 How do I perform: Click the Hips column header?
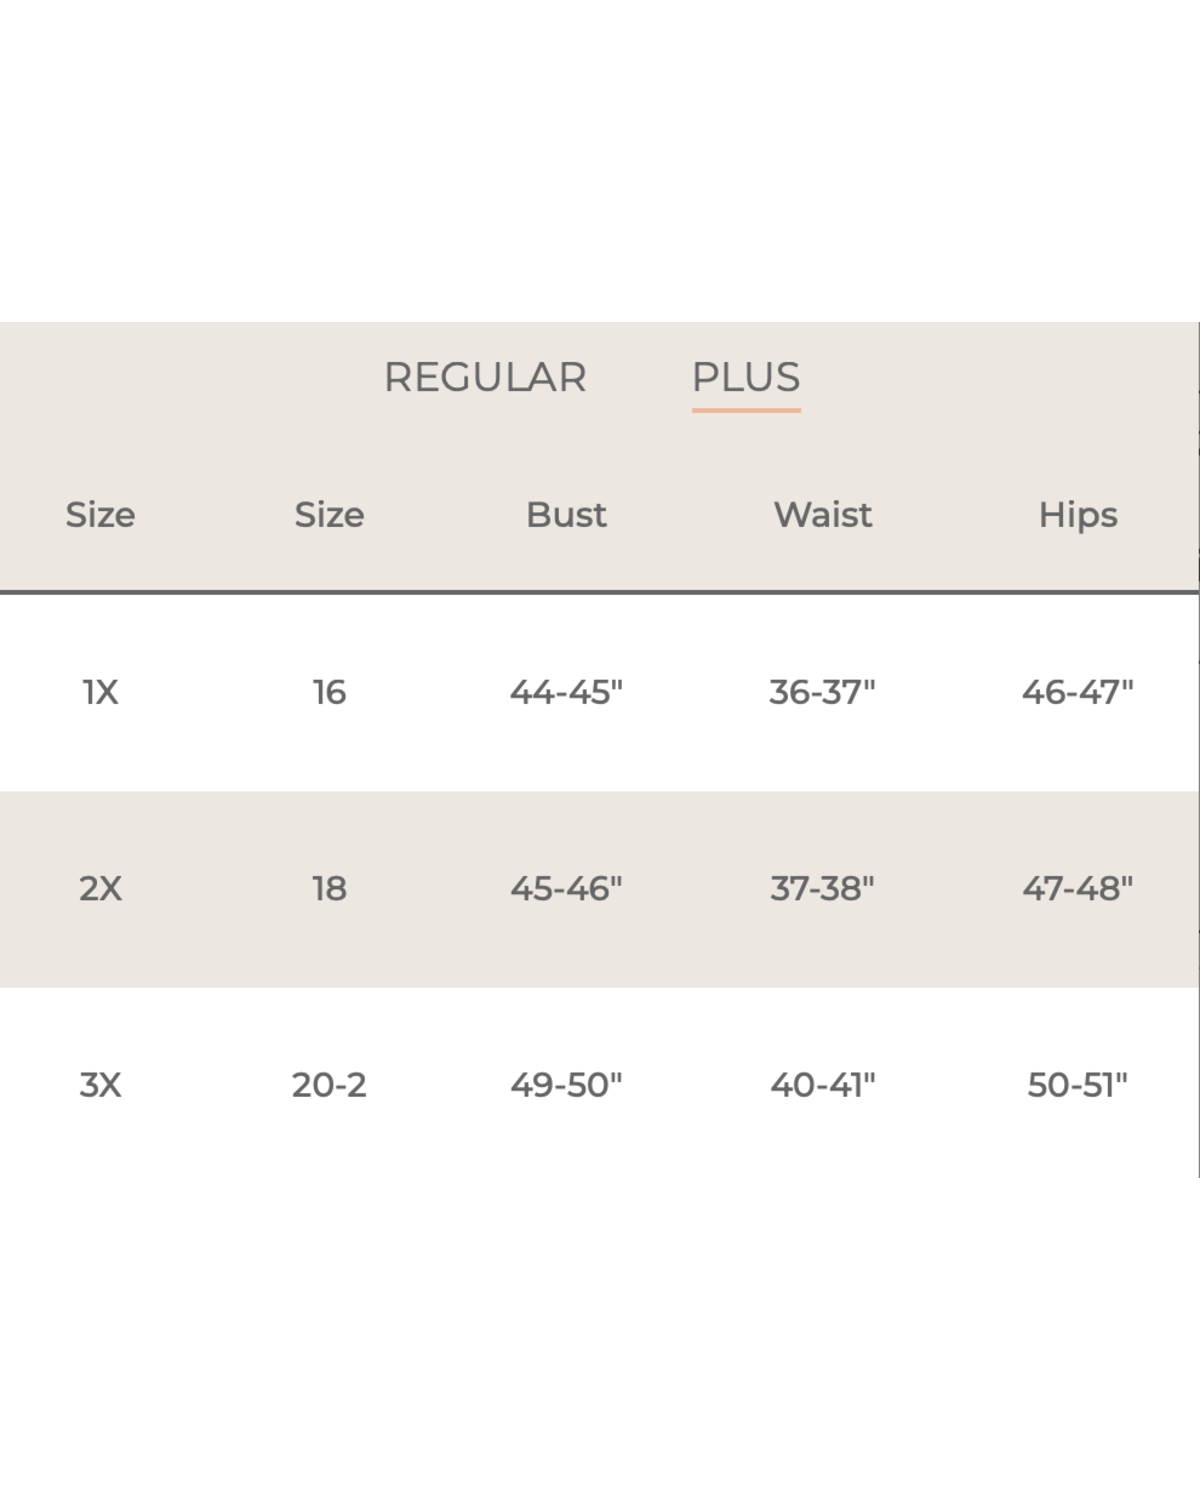(x=1078, y=515)
